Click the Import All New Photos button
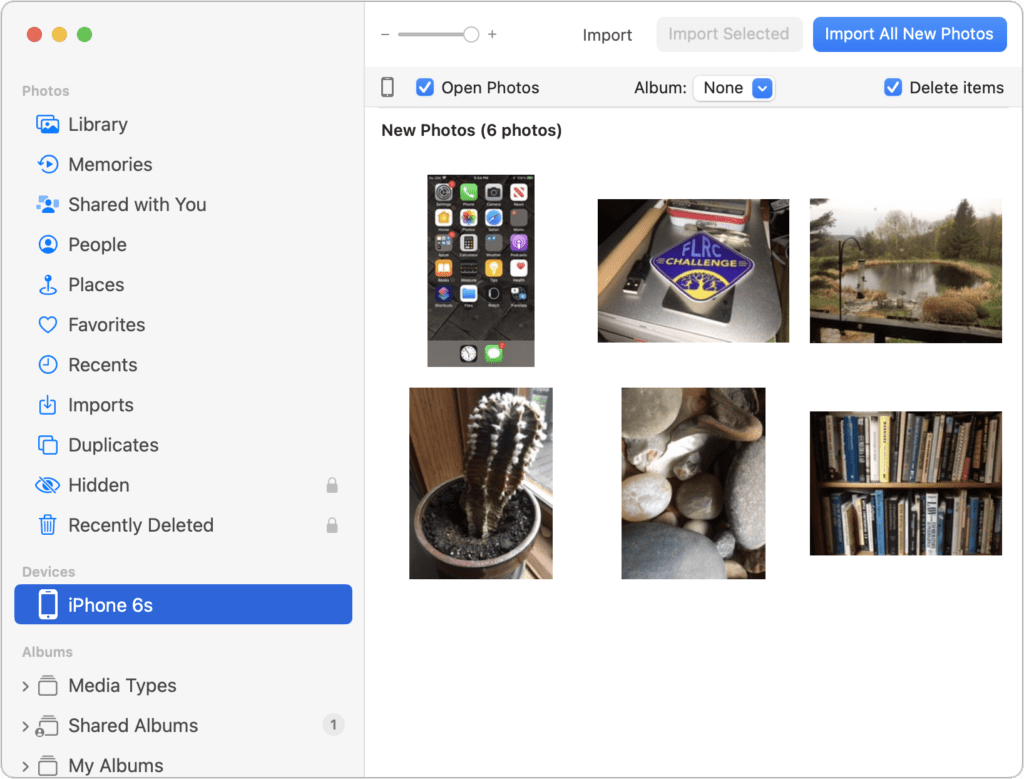Image resolution: width=1024 pixels, height=779 pixels. tap(909, 34)
